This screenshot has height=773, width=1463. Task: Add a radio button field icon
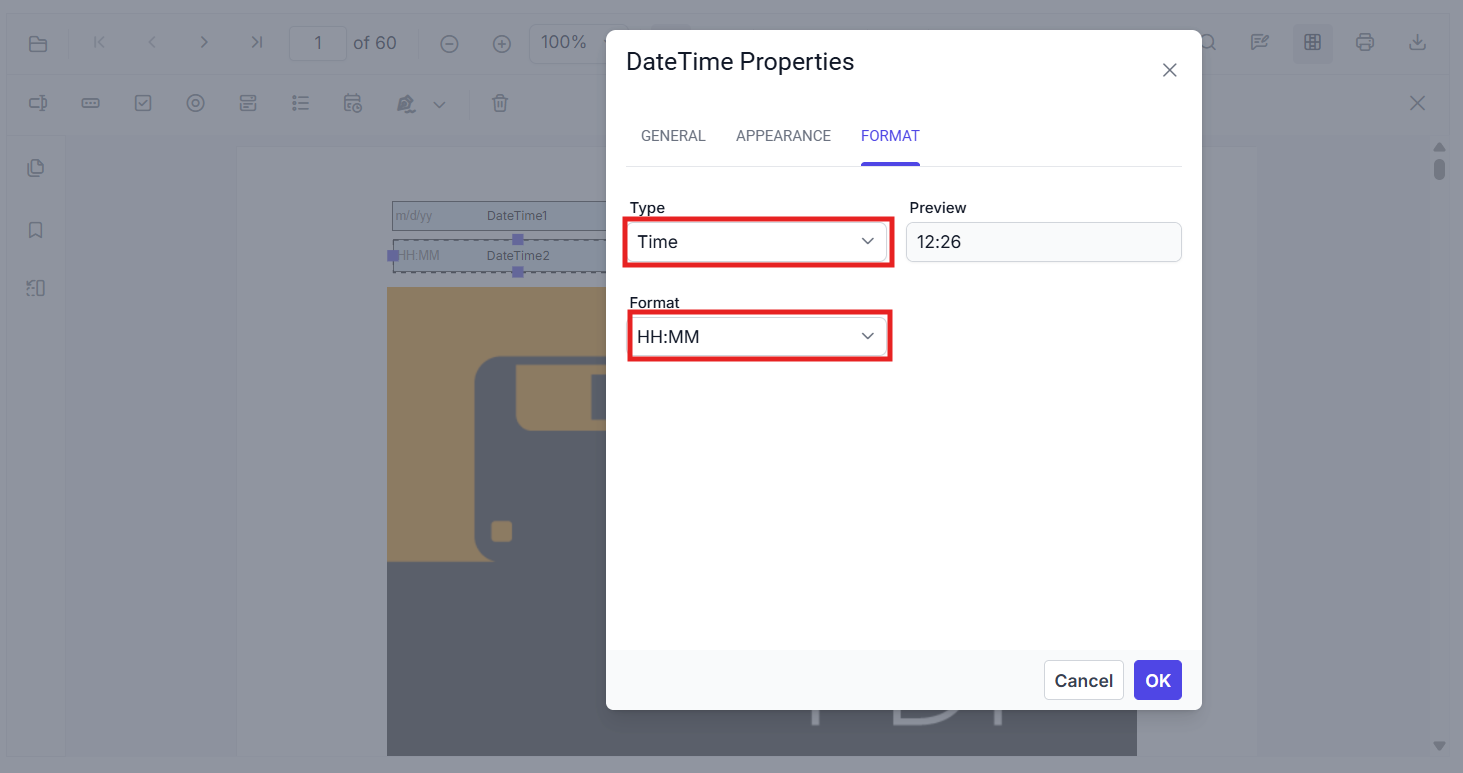[196, 103]
